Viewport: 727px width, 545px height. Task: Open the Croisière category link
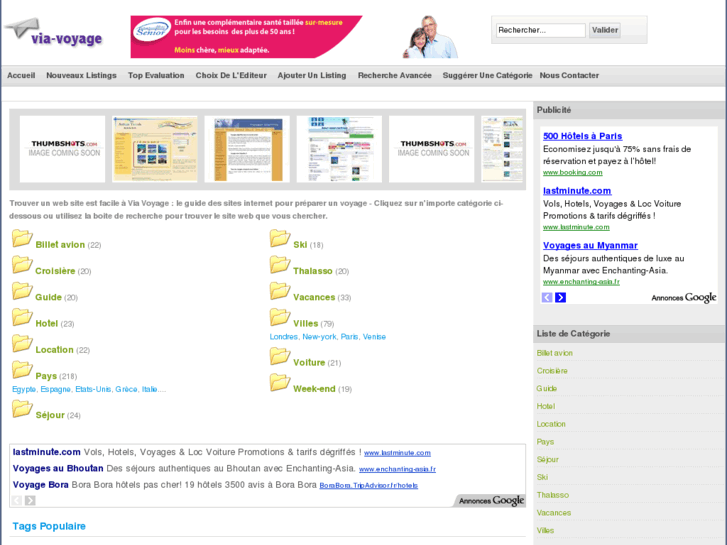(55, 271)
